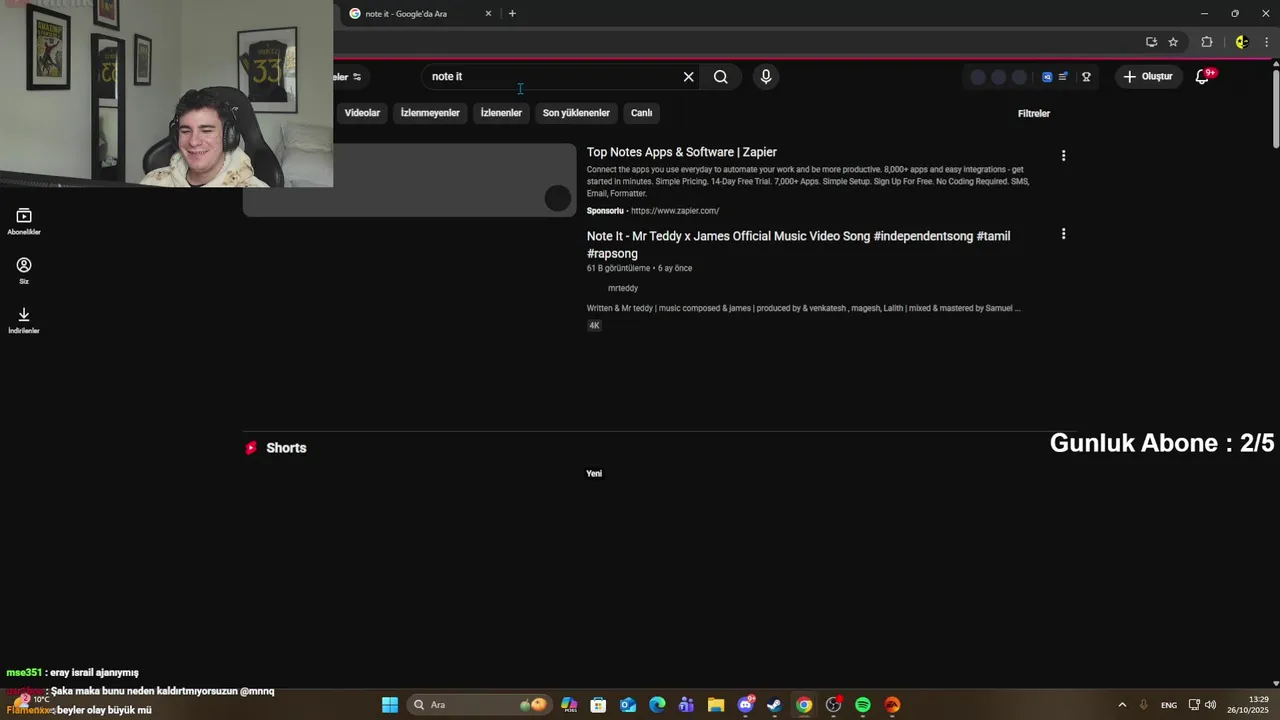Viewport: 1280px width, 720px height.
Task: Select the Videolar filter chip
Action: pyautogui.click(x=362, y=113)
